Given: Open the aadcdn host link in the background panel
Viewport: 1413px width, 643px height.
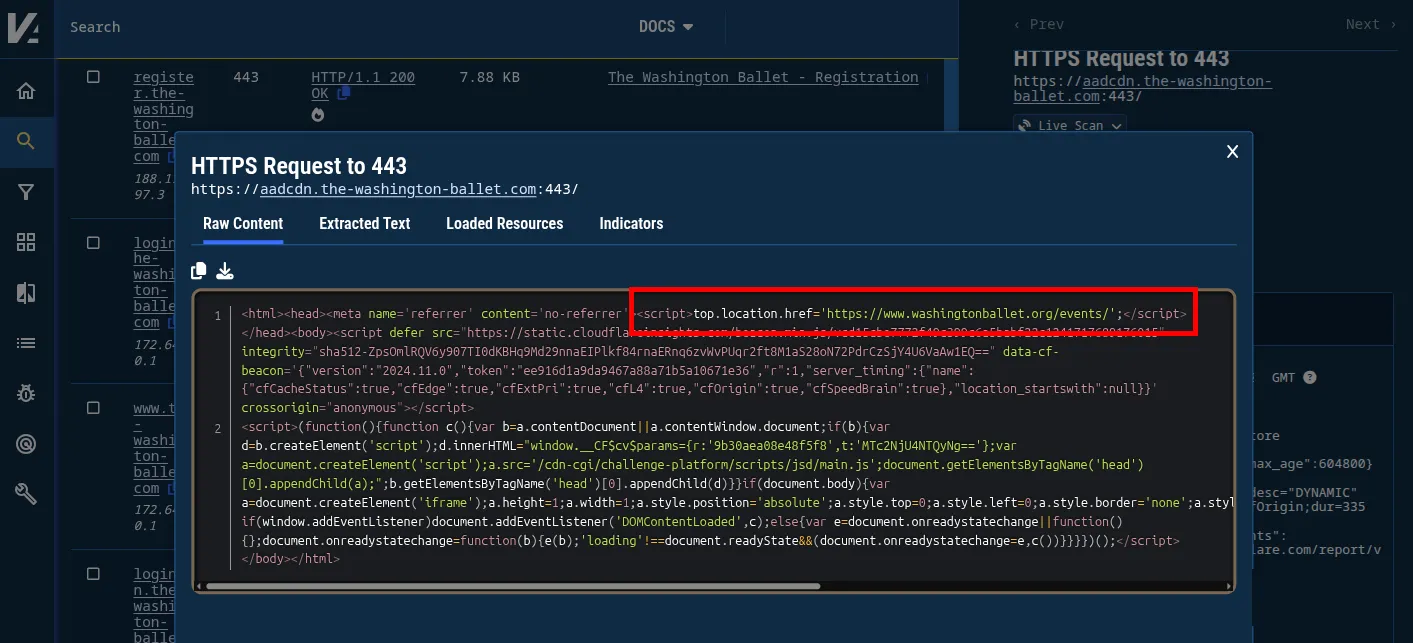Looking at the screenshot, I should [1143, 89].
